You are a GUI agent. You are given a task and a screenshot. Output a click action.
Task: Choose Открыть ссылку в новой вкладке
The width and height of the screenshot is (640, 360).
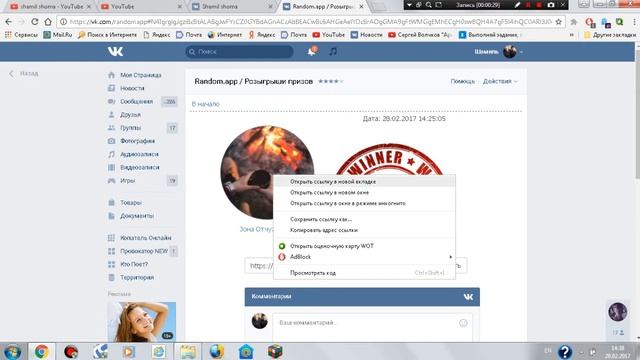pyautogui.click(x=364, y=182)
